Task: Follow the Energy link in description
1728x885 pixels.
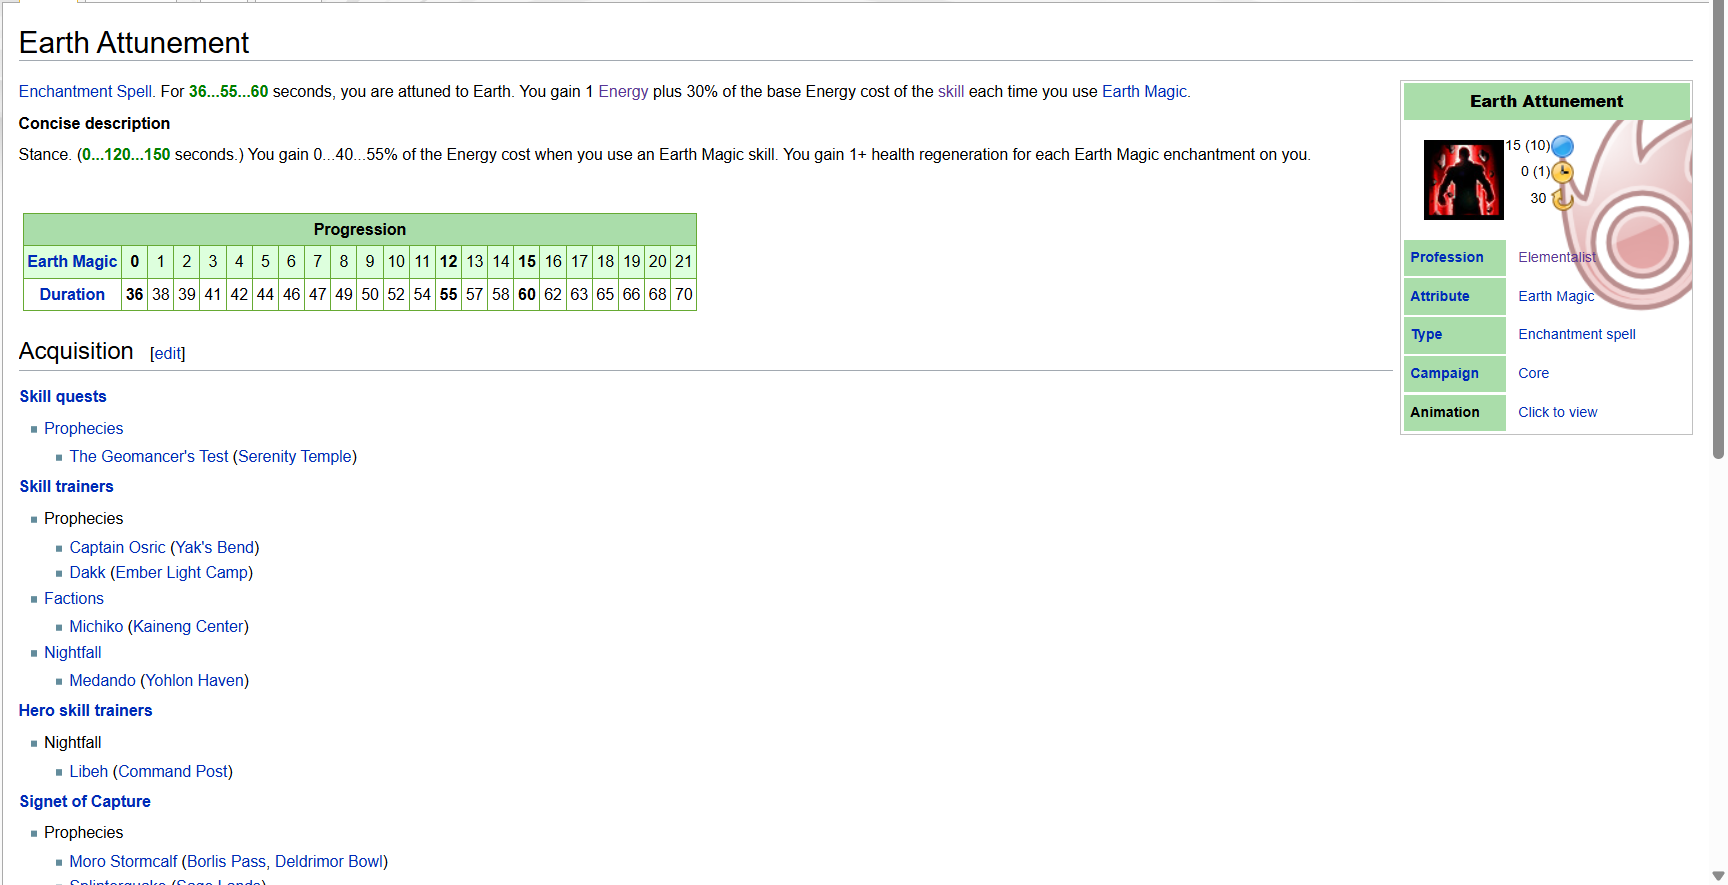Action: tap(623, 91)
